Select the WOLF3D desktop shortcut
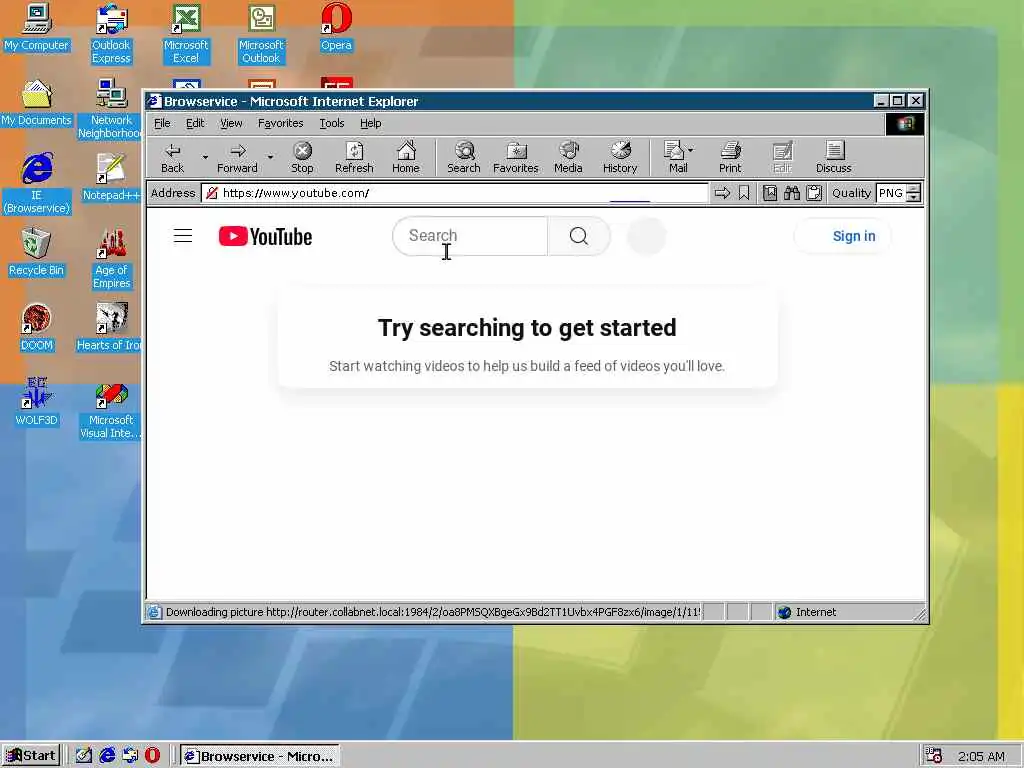This screenshot has width=1024, height=768. click(37, 402)
